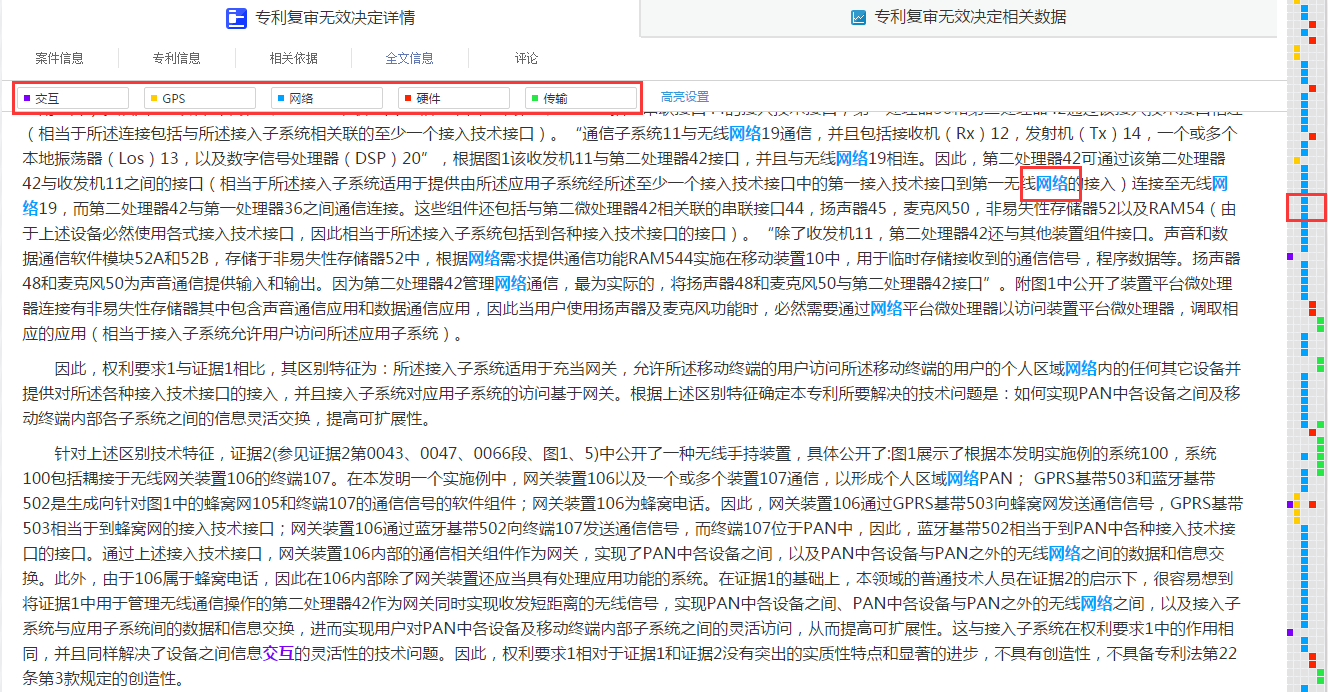Toggle the GPS keyword highlight label
Viewport: 1328px width, 692px height.
pyautogui.click(x=174, y=98)
